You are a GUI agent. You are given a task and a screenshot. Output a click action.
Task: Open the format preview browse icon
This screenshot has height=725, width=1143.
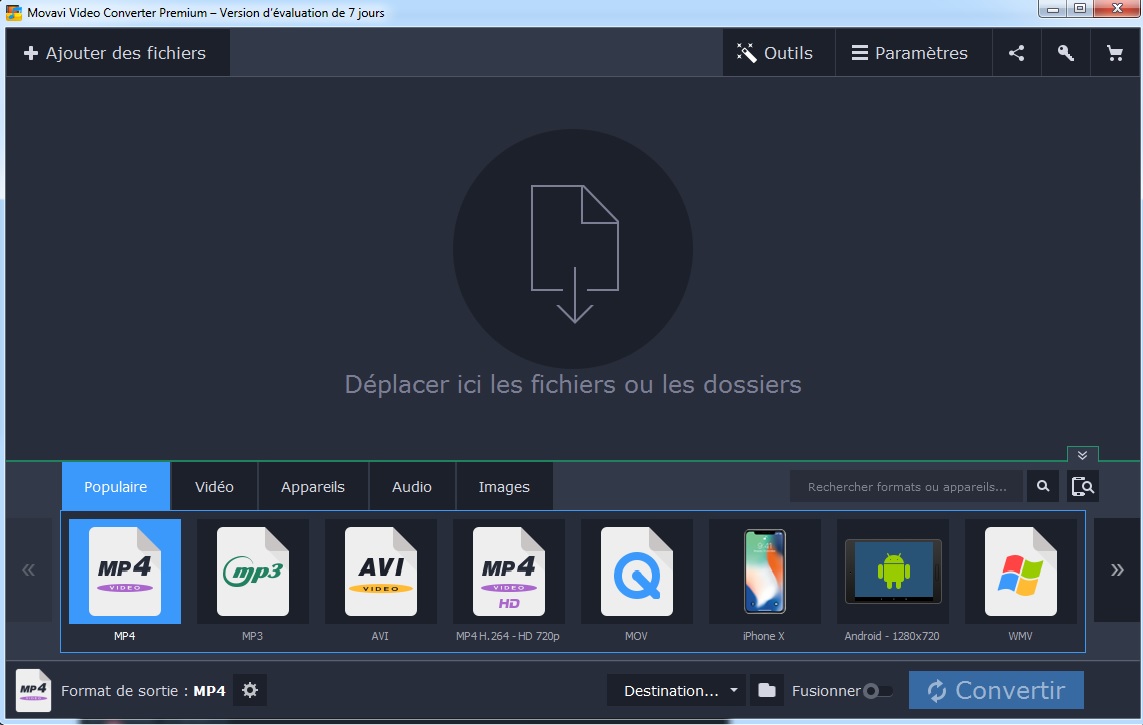[x=1083, y=486]
